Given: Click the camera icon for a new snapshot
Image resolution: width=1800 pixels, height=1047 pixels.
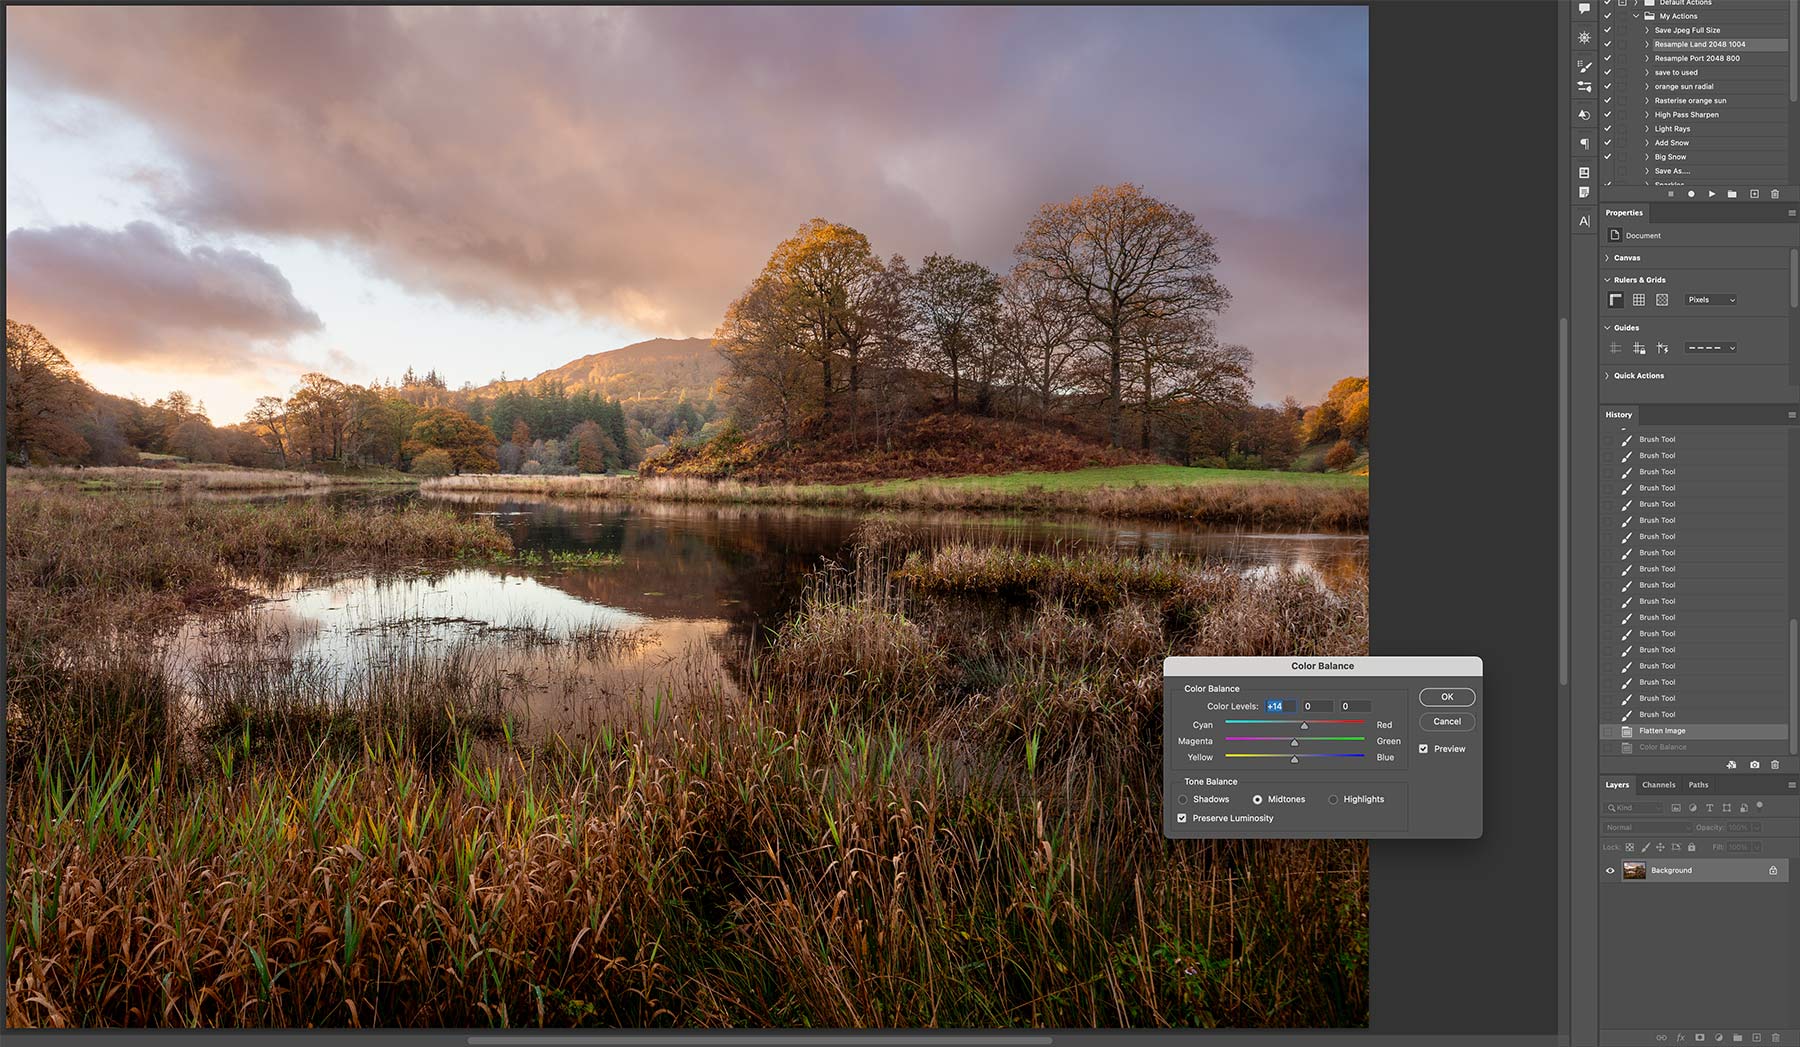Looking at the screenshot, I should click(1754, 765).
